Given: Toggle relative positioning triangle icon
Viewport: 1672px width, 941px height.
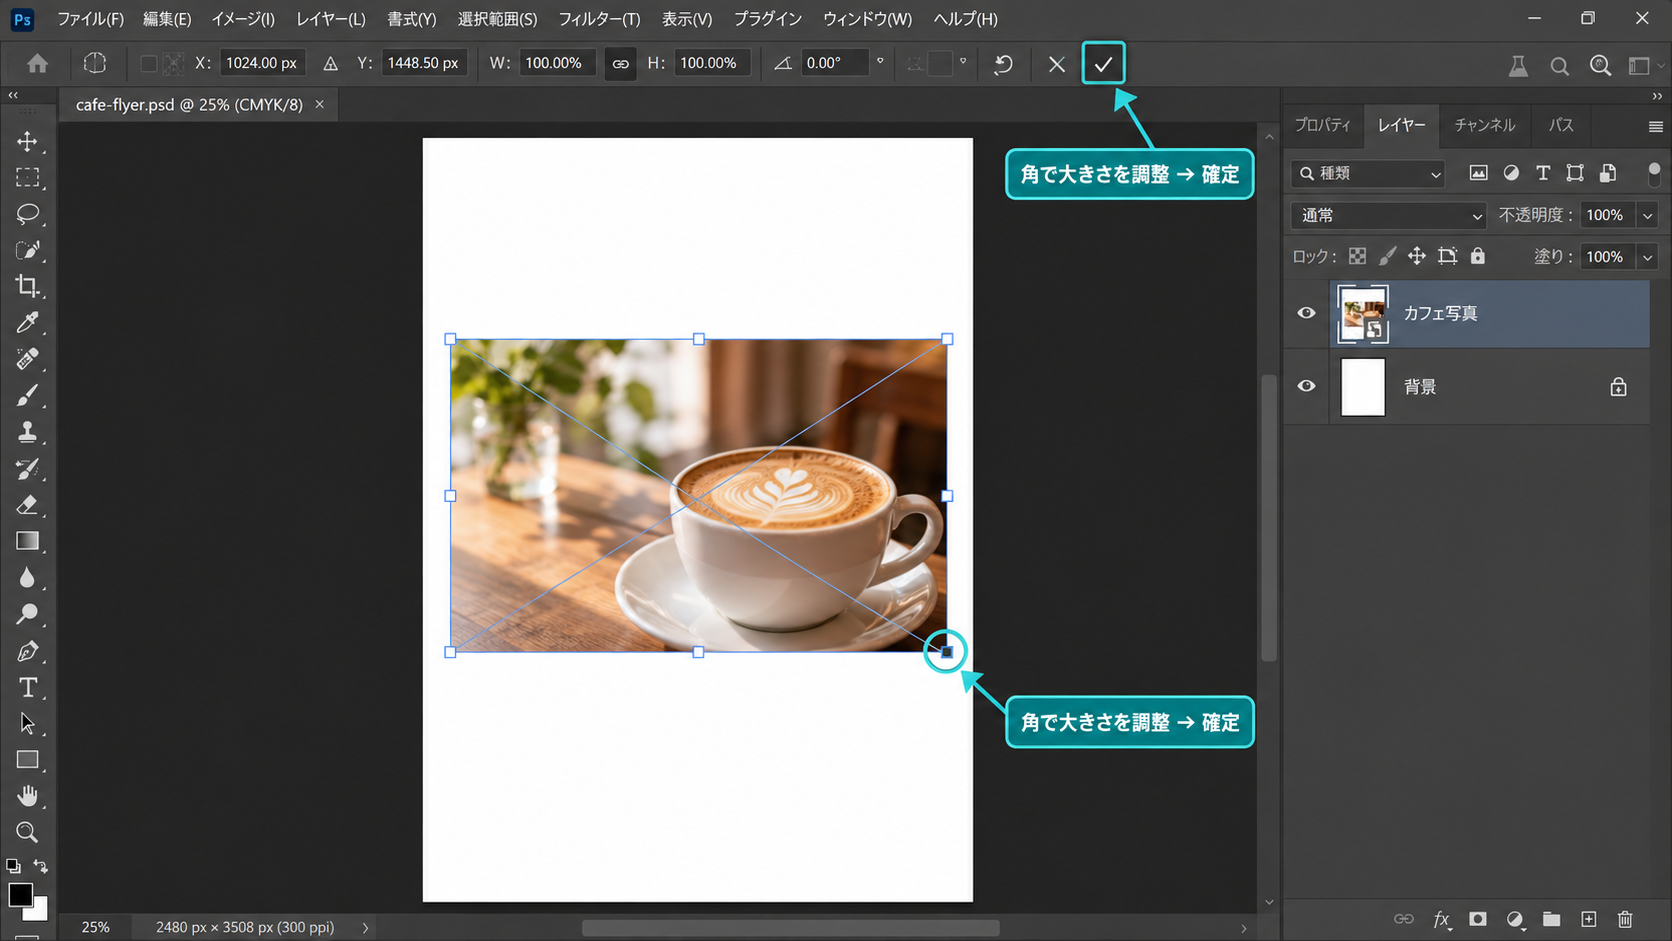Looking at the screenshot, I should pyautogui.click(x=330, y=63).
